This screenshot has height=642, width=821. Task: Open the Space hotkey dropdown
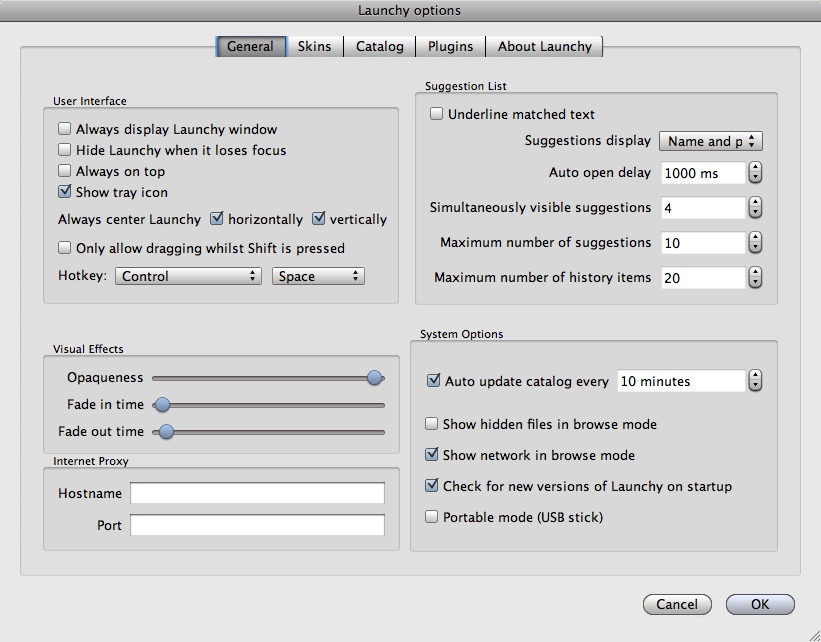[318, 275]
